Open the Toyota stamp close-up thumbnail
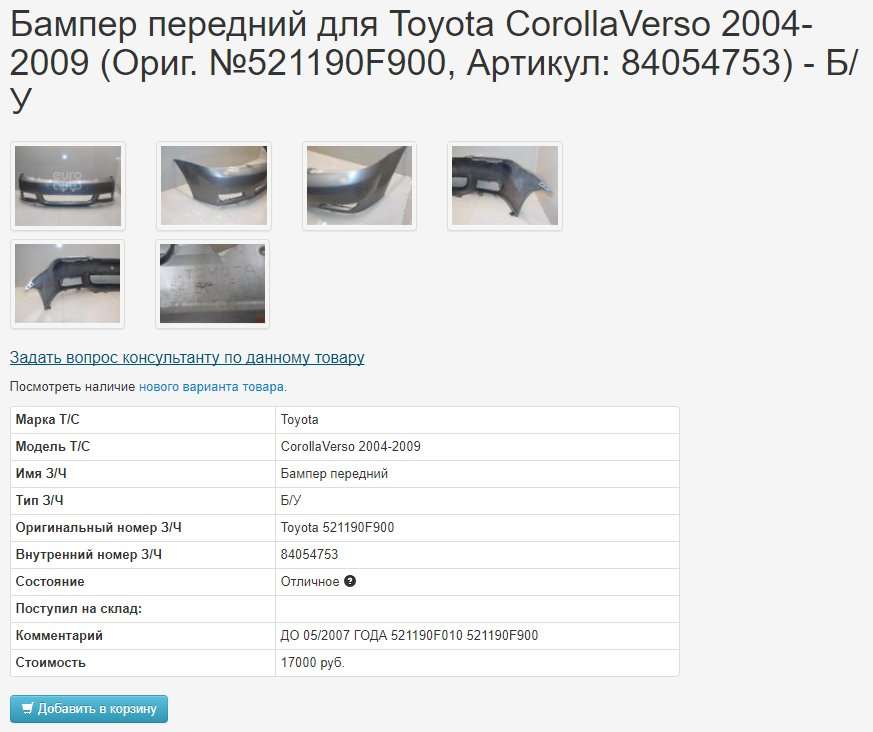Screen dimensions: 873x732 click(x=213, y=284)
